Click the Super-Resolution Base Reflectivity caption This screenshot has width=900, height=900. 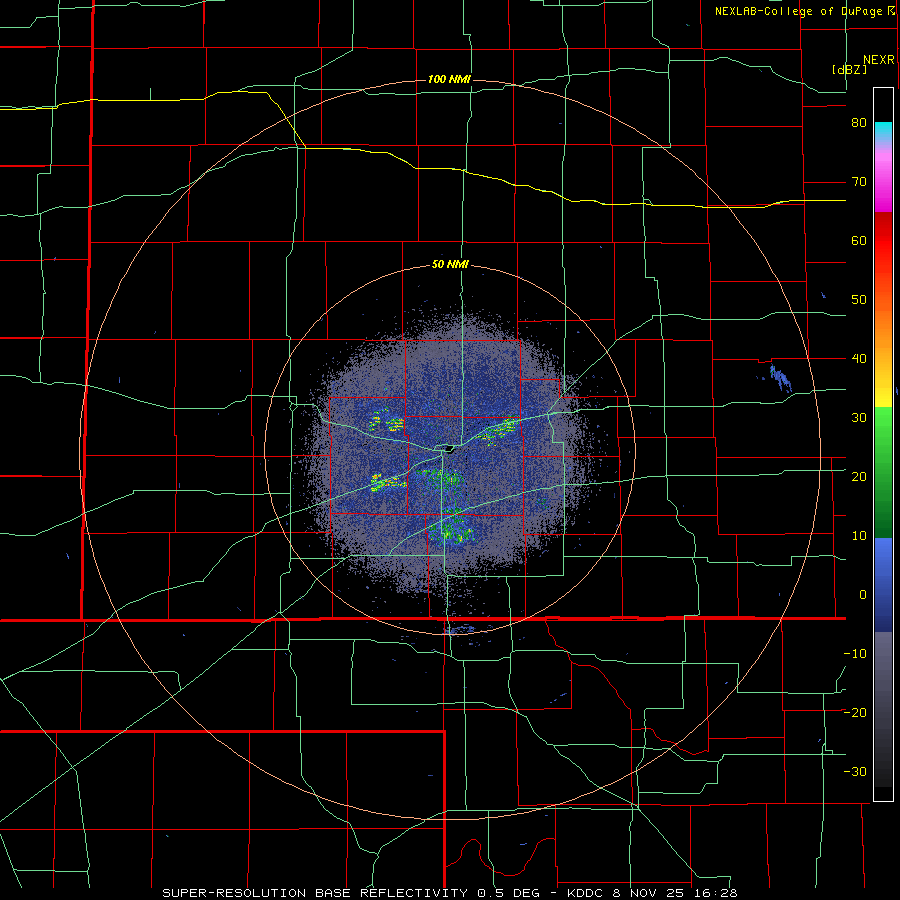[x=449, y=893]
